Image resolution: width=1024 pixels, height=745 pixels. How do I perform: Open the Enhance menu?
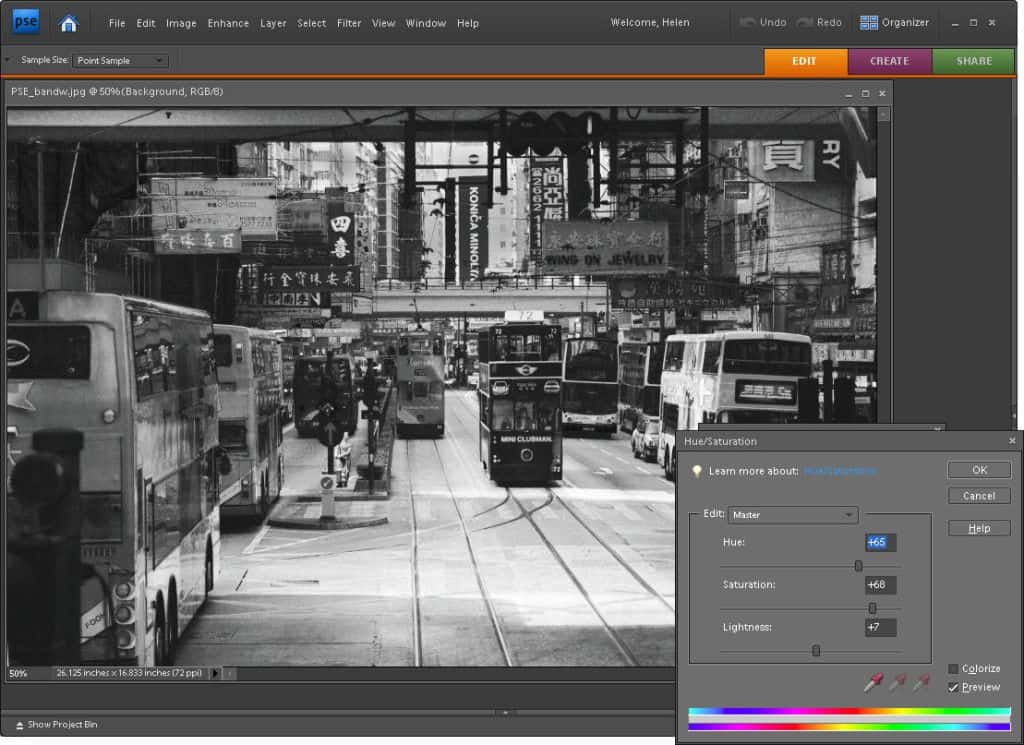tap(228, 23)
